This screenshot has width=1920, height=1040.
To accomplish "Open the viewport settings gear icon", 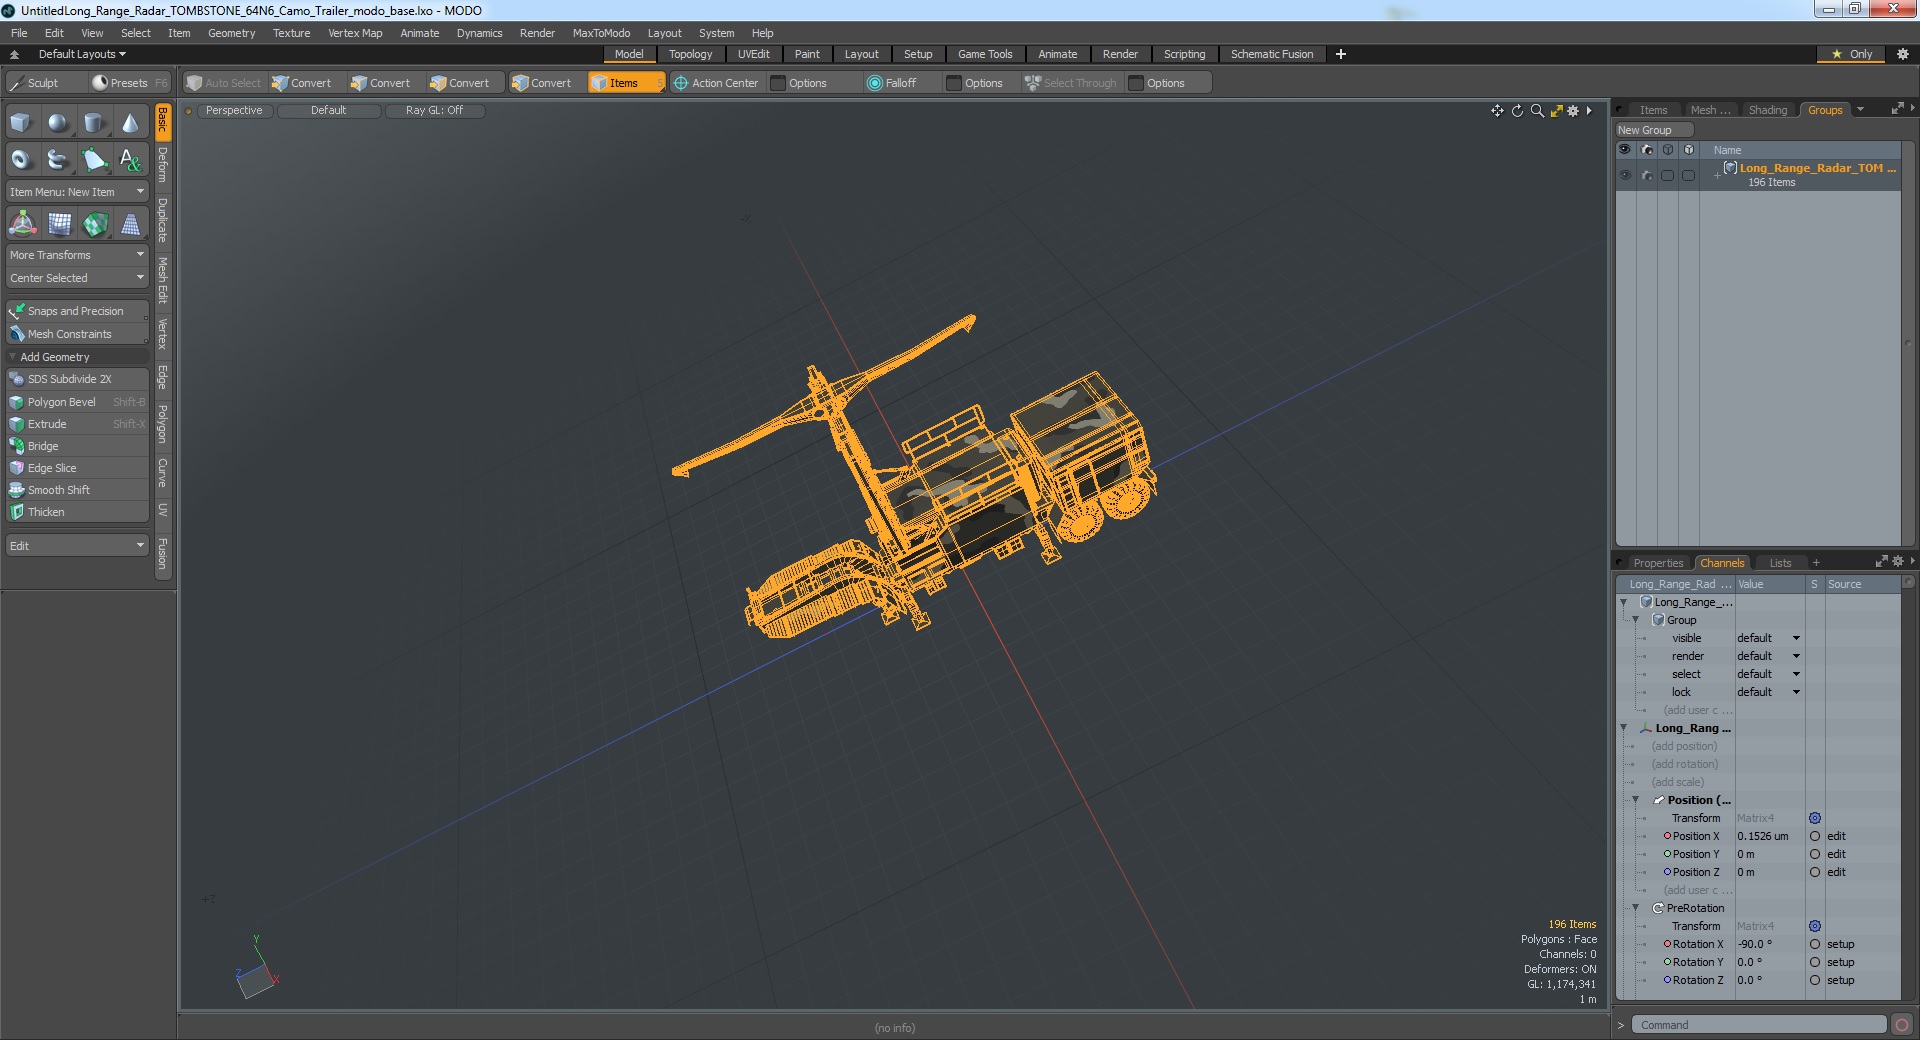I will coord(1573,111).
